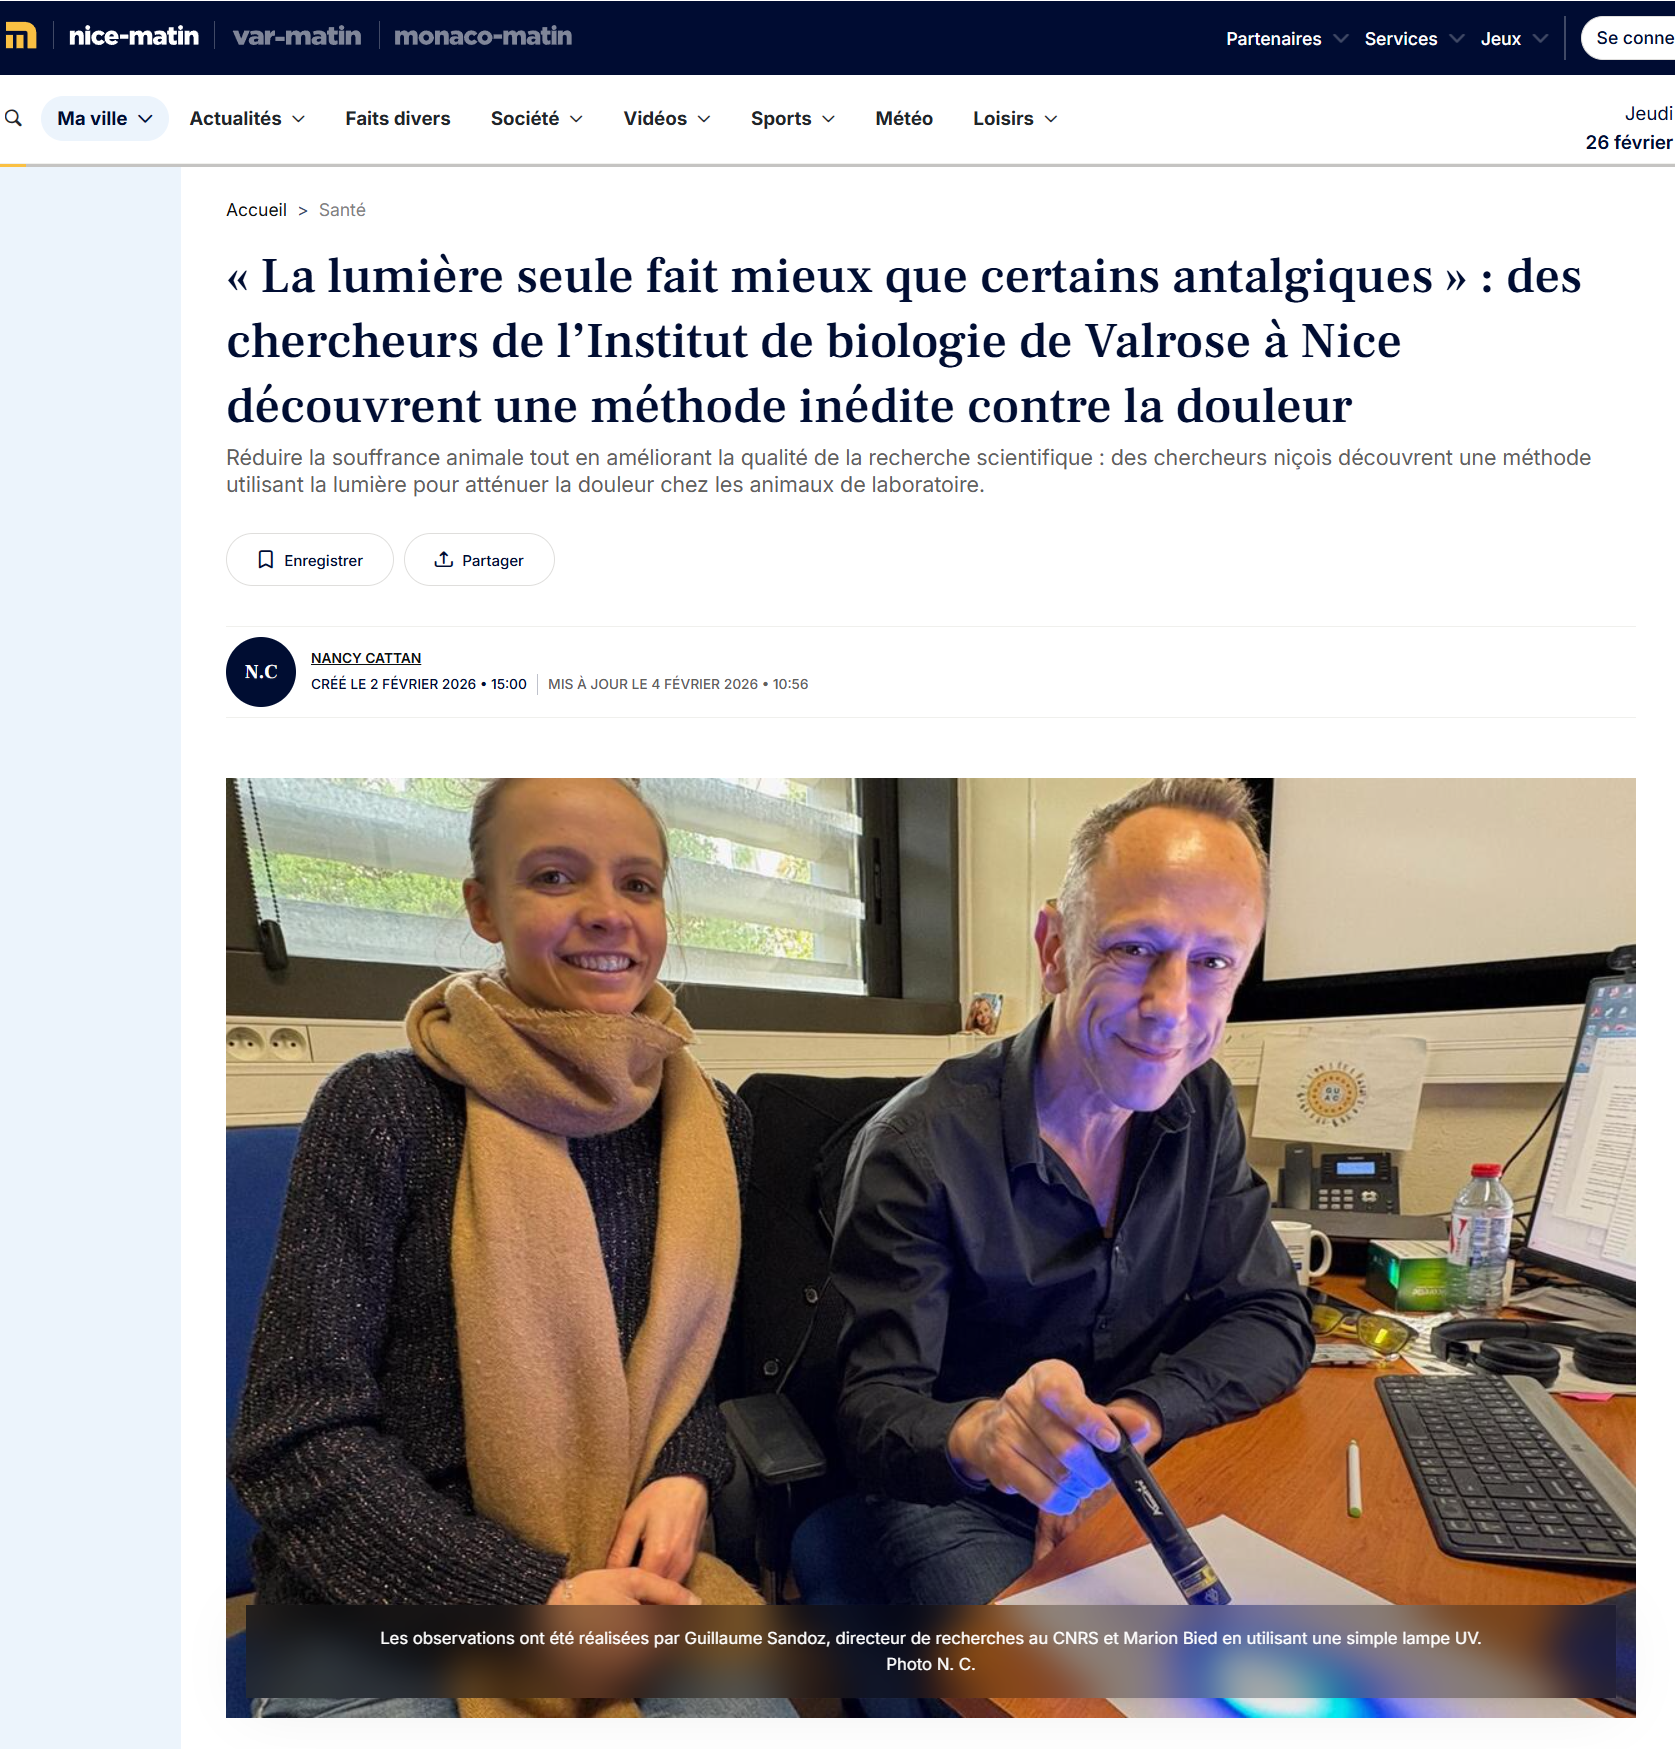1675x1749 pixels.
Task: Go to Faits divers section
Action: (398, 118)
